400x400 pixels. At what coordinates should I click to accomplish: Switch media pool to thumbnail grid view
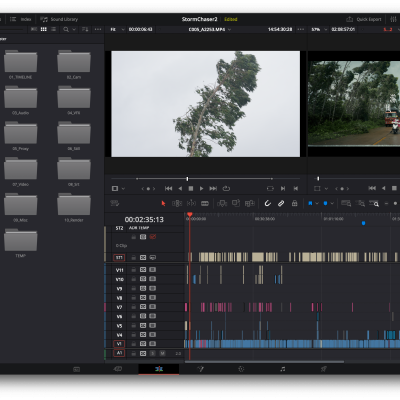(x=44, y=29)
